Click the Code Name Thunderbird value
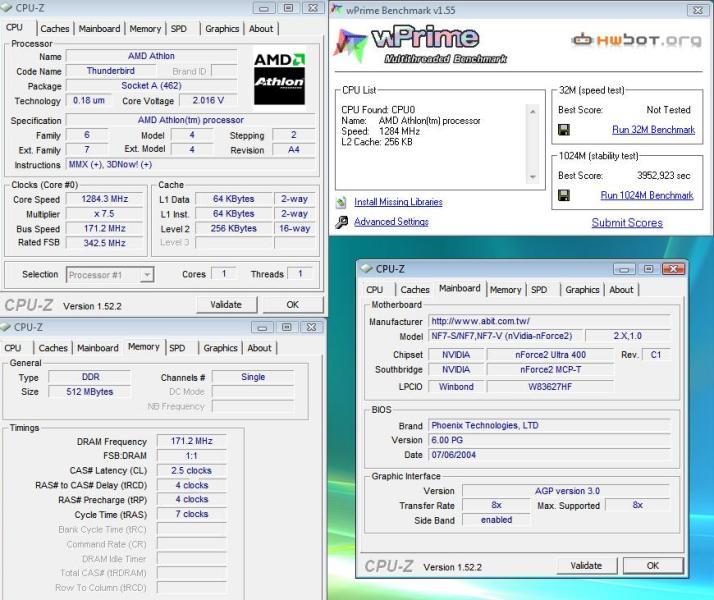 point(111,71)
